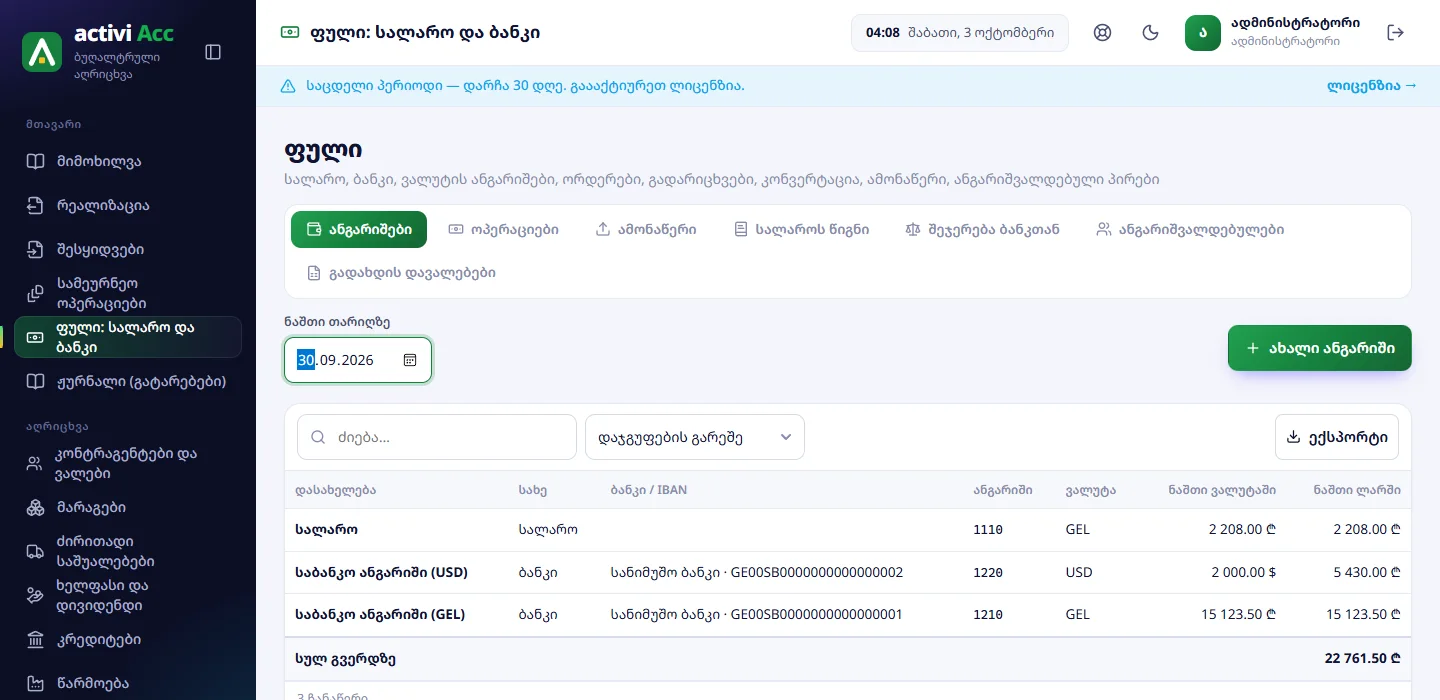Switch to the ოპერაციები tab
This screenshot has width=1440, height=700.
point(503,229)
